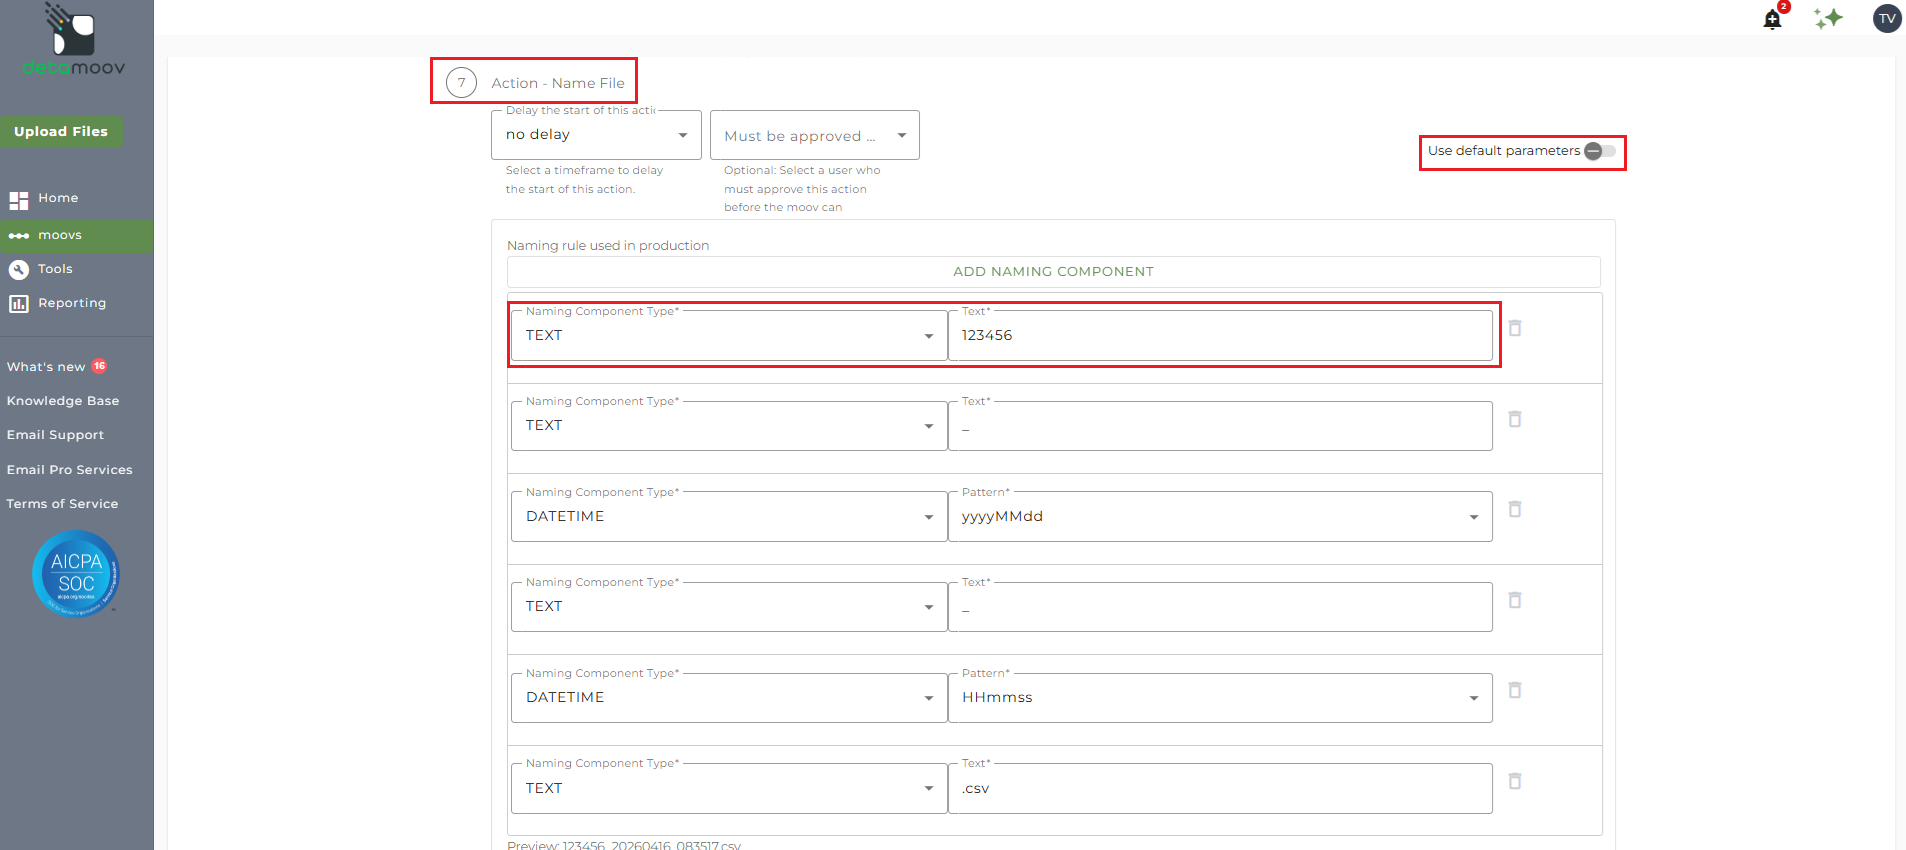Open Reporting in sidebar
Viewport: 1906px width, 850px height.
coord(71,303)
